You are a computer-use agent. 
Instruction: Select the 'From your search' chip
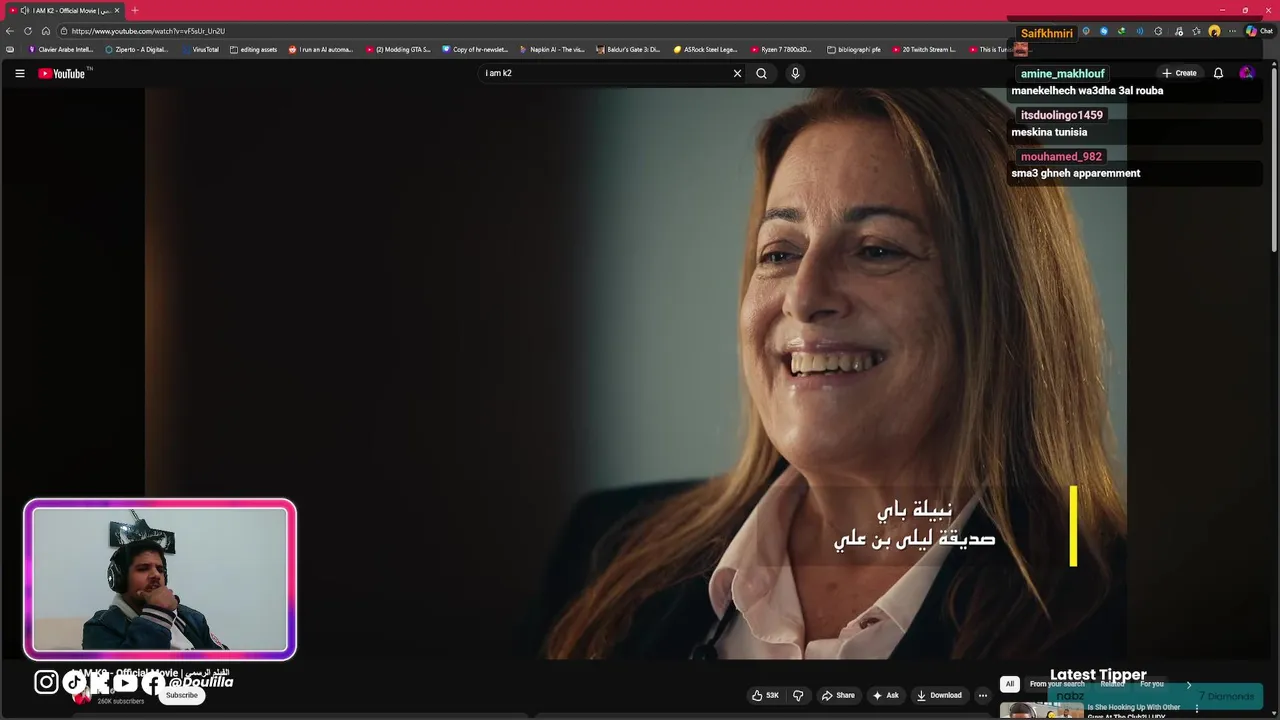[x=1057, y=684]
